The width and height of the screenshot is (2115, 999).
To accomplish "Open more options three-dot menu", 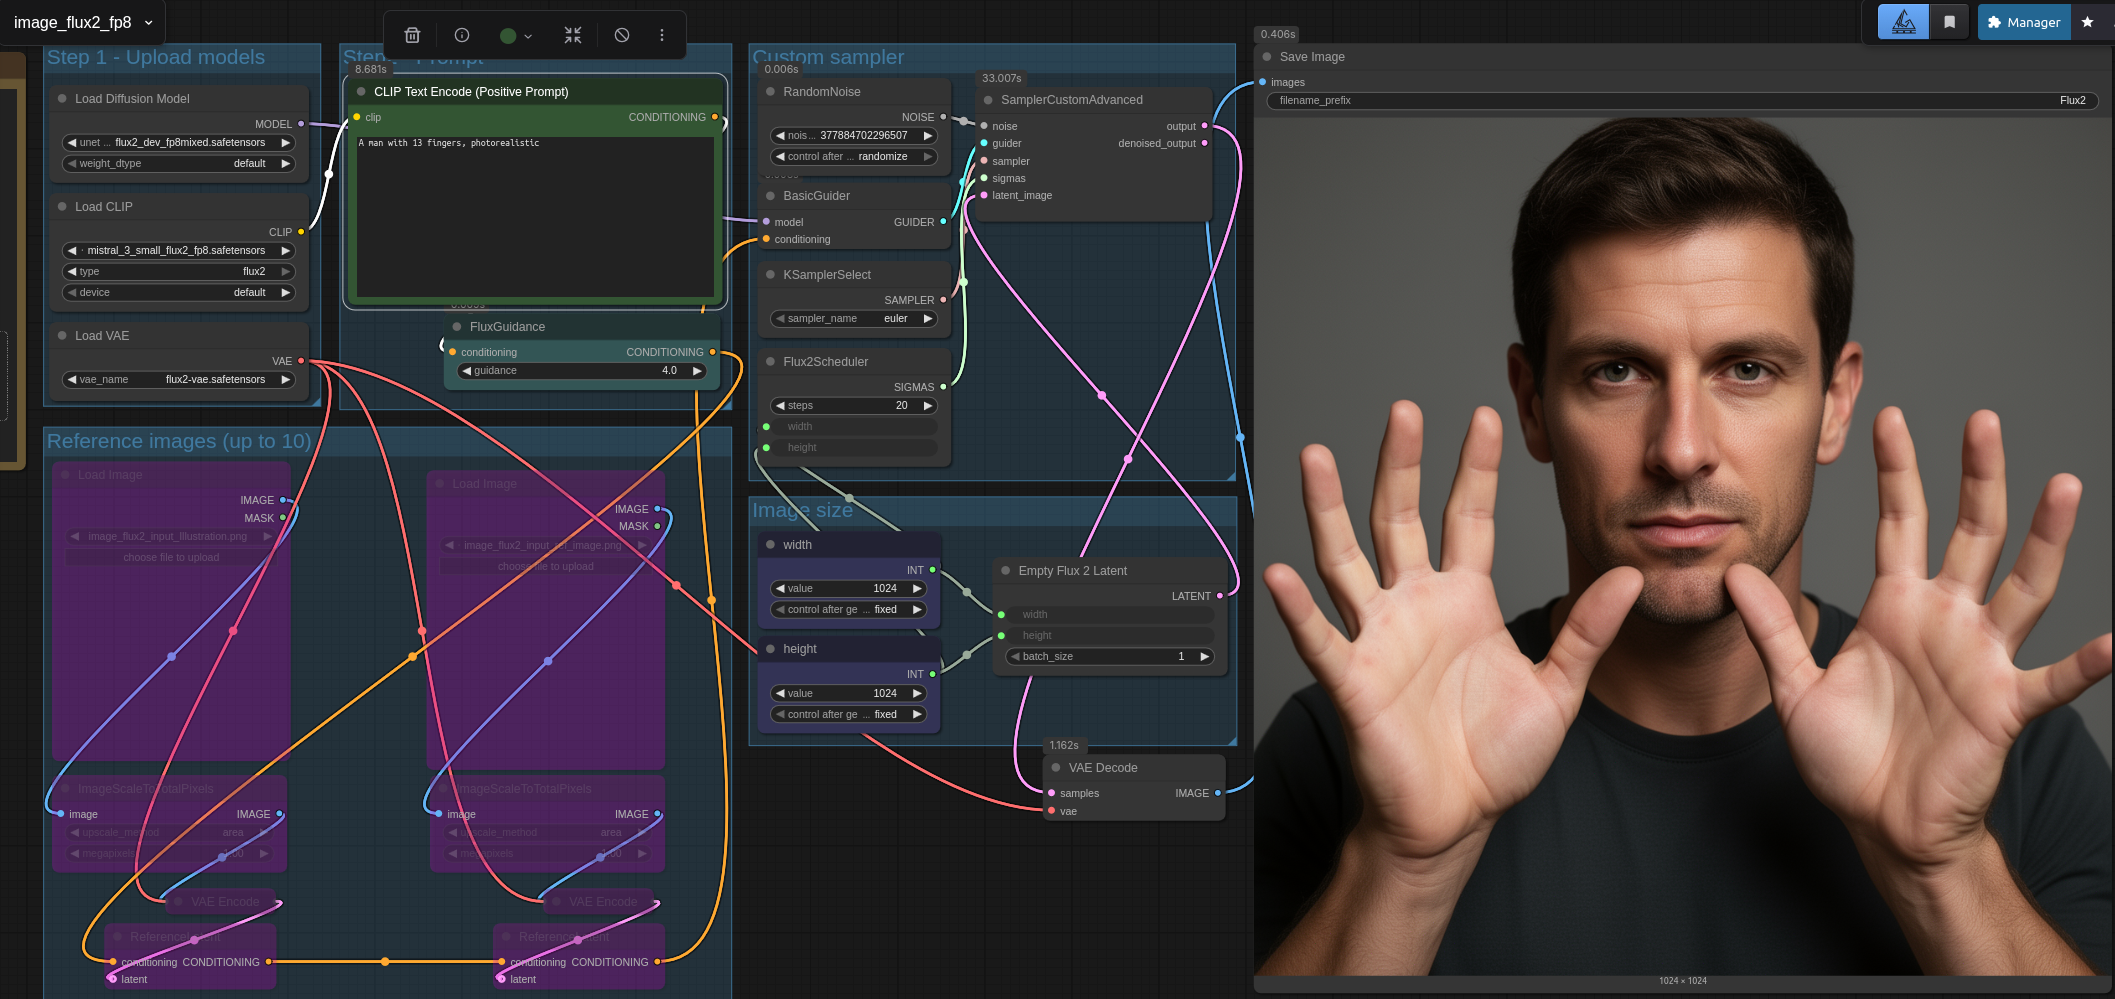I will pos(662,35).
